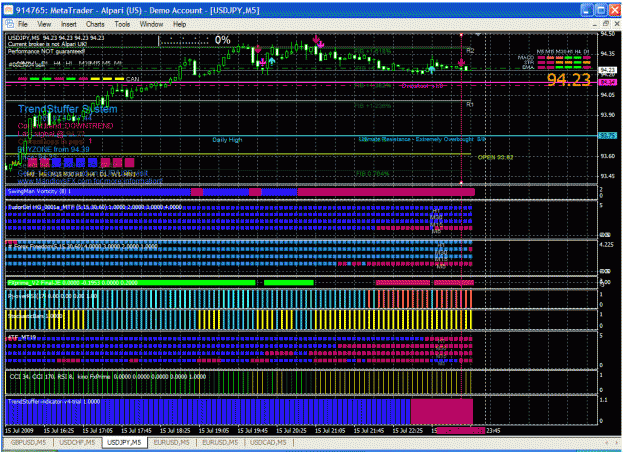Click the 'SwingMan Vorticity (8)' indicator label
625x452 pixels.
pyautogui.click(x=39, y=191)
